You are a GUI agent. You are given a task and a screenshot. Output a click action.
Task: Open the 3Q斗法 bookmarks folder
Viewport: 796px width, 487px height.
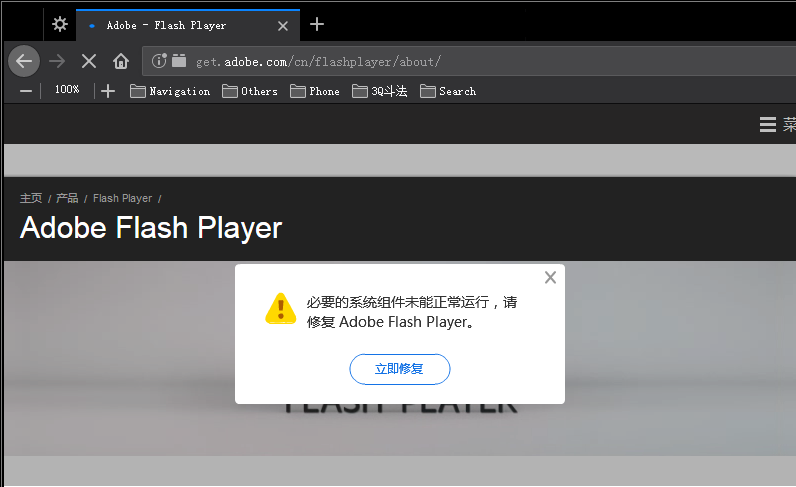[380, 91]
